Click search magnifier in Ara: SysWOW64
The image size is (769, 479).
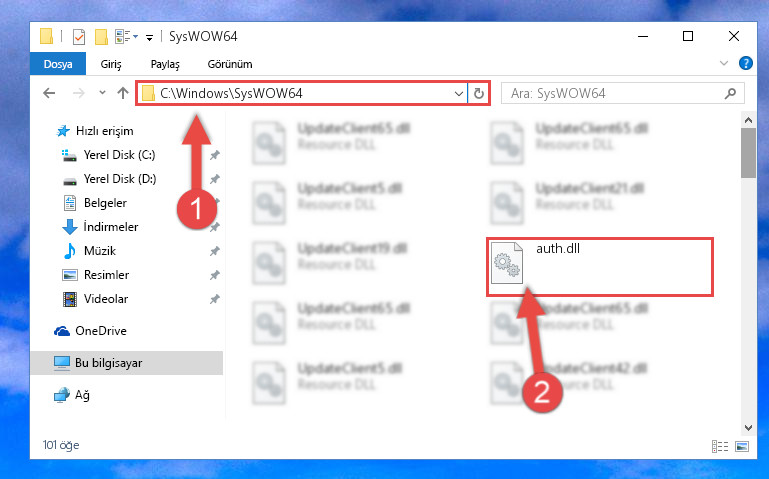coord(730,93)
